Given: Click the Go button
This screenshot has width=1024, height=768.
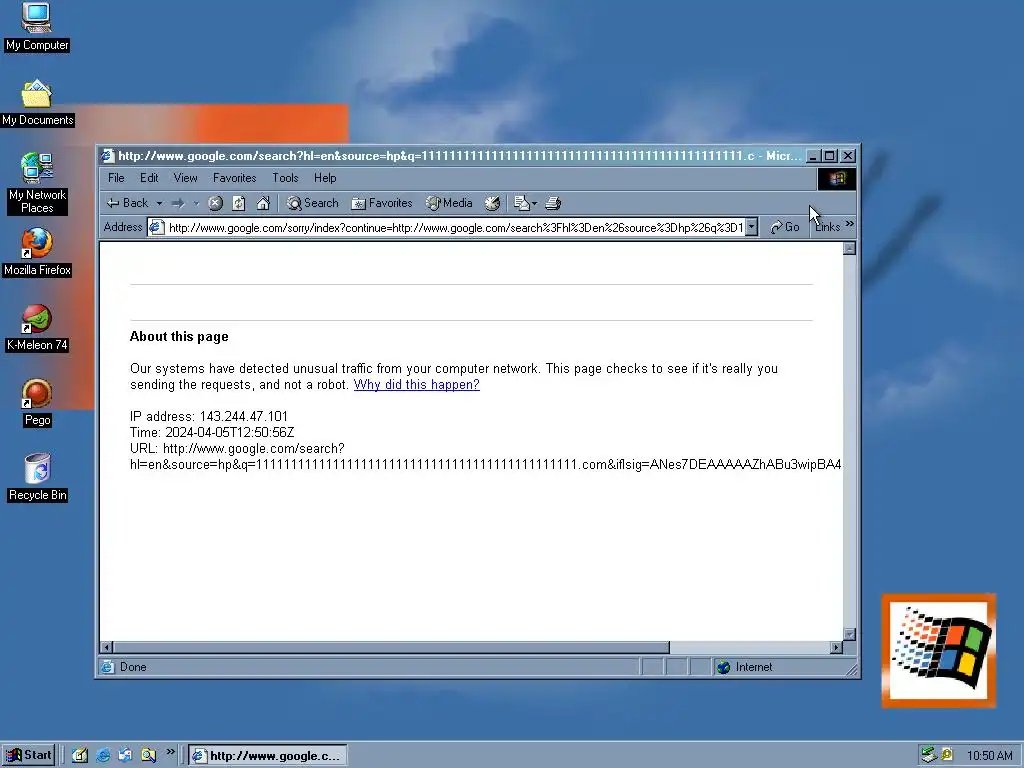Looking at the screenshot, I should point(784,227).
